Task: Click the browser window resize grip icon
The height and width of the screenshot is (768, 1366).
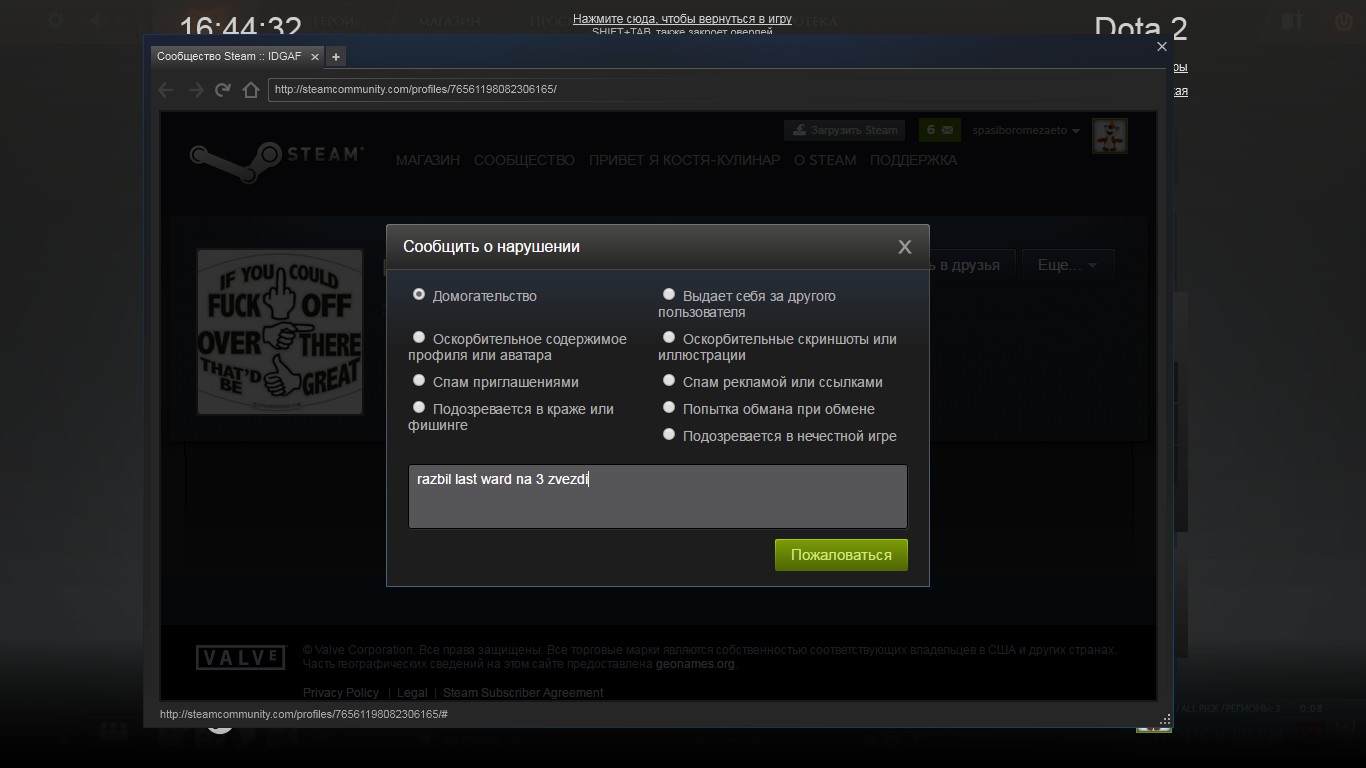Action: coord(1165,720)
